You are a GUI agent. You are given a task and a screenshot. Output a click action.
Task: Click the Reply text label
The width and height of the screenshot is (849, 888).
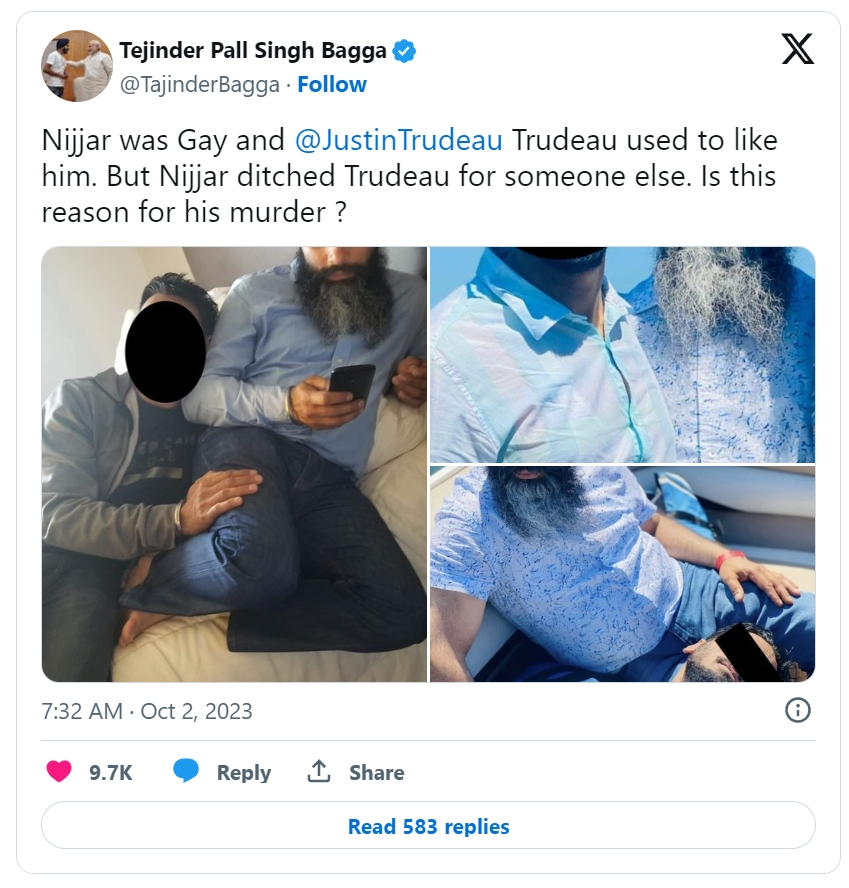(x=244, y=773)
